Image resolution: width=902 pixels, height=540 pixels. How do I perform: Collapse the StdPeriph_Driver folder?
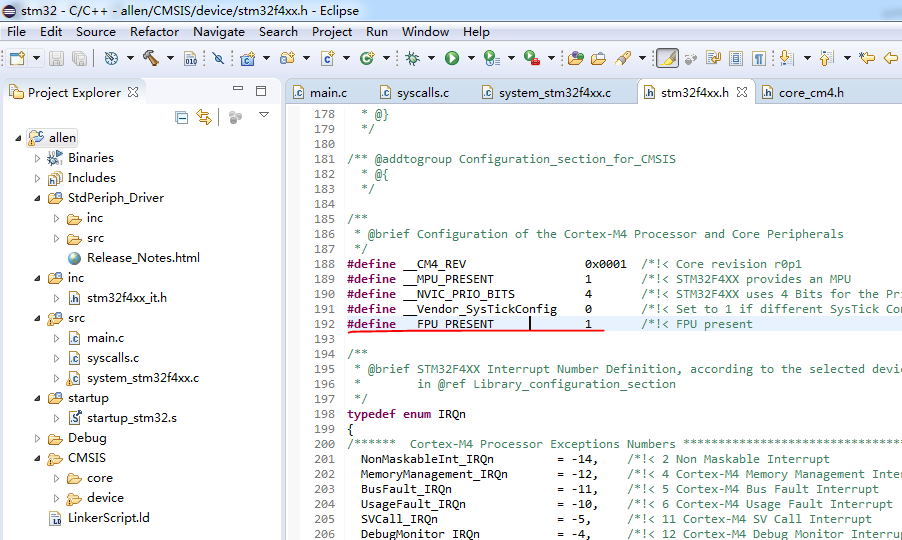37,198
